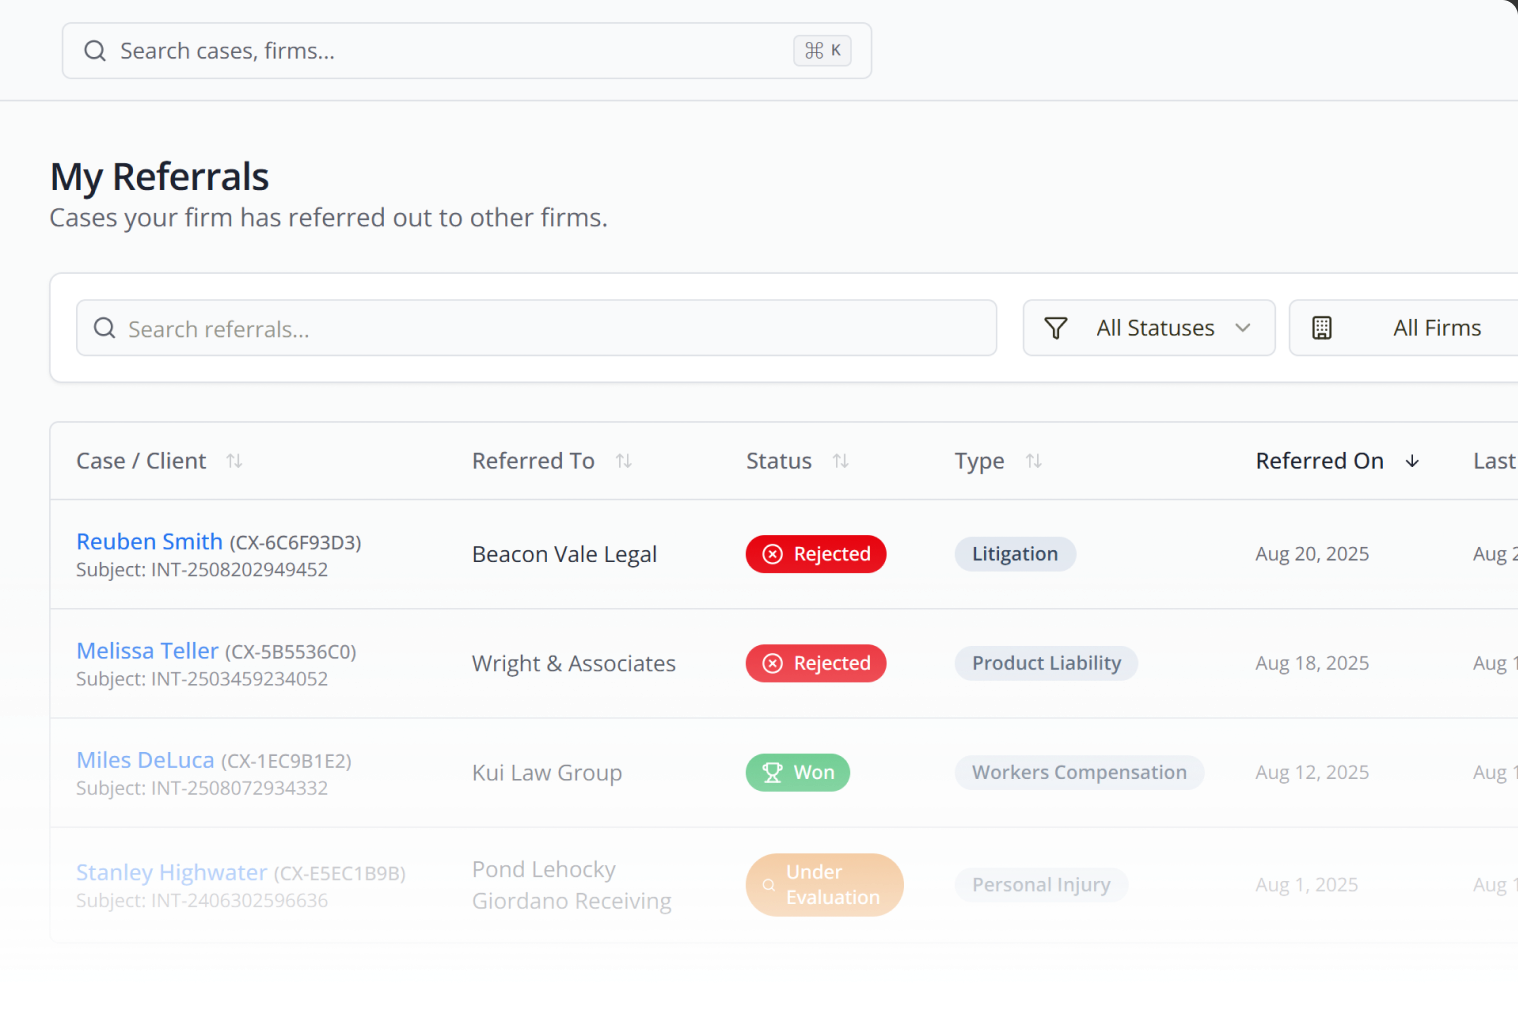Click the sort arrows next to Referred To

[x=624, y=461]
